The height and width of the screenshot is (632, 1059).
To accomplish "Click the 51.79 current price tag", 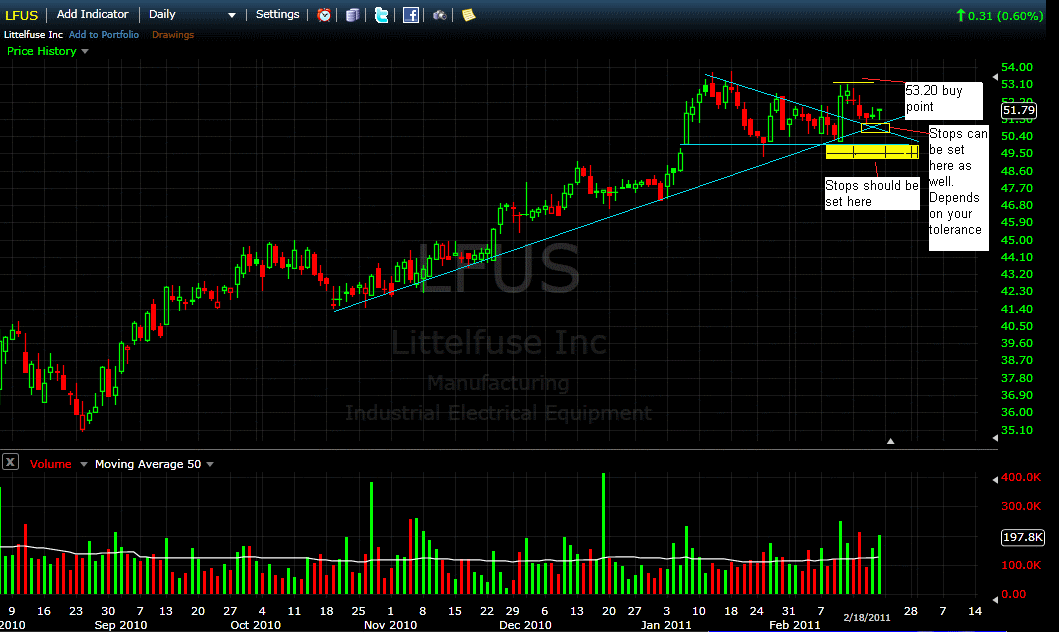I will point(1018,110).
